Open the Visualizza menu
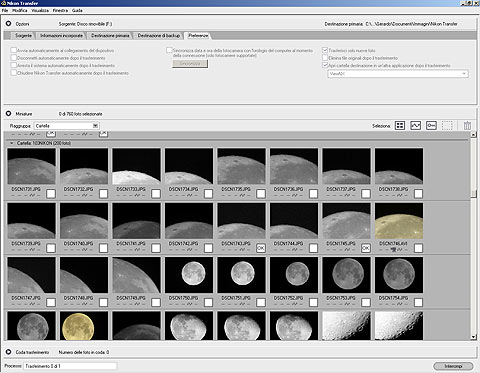Screen dimensions: 480x373 coord(40,10)
